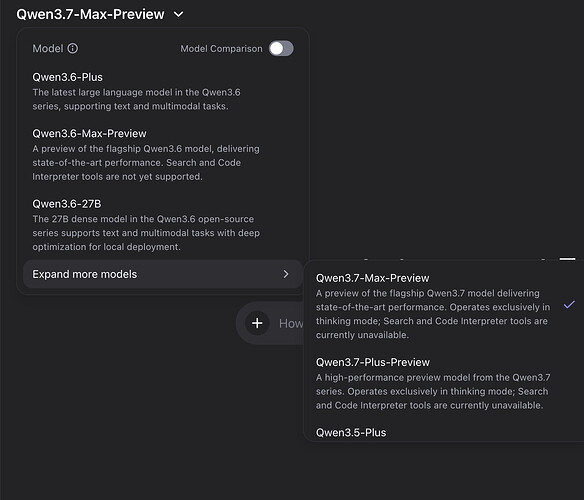Viewport: 584px width, 500px height.
Task: Pick Qwen3.5-Plus at the list bottom
Action: 351,433
